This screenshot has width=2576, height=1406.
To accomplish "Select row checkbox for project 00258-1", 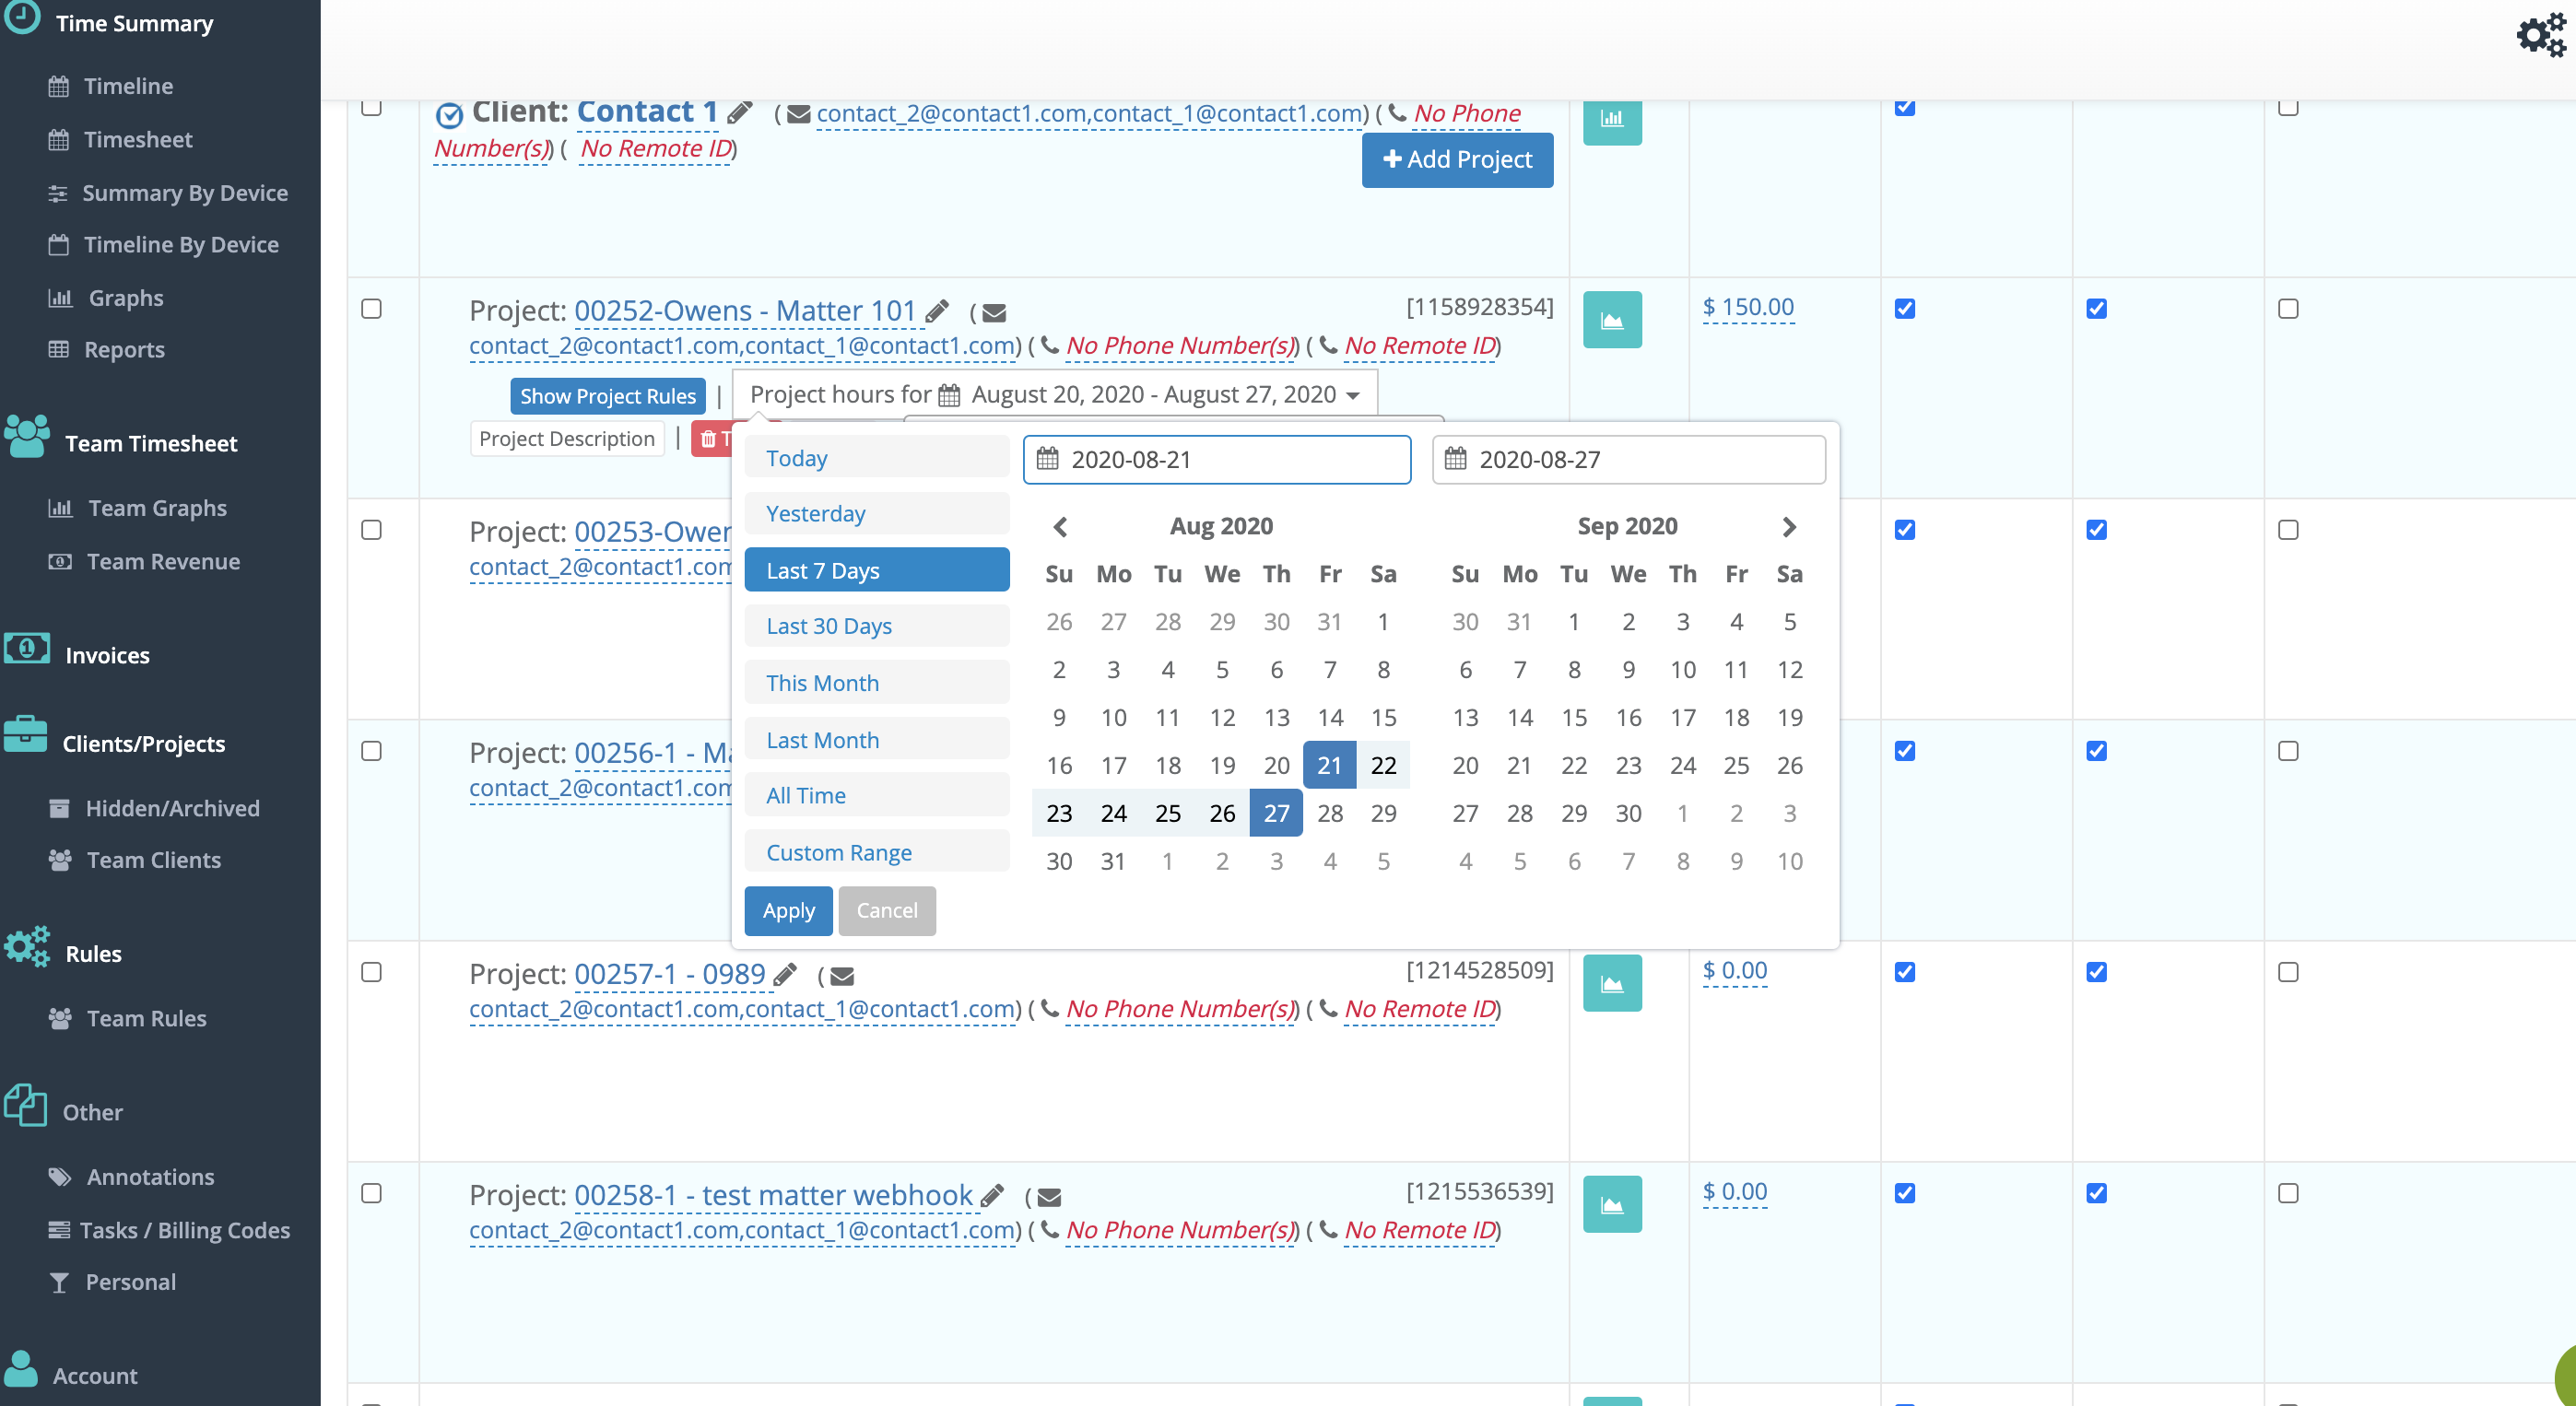I will 371,1192.
